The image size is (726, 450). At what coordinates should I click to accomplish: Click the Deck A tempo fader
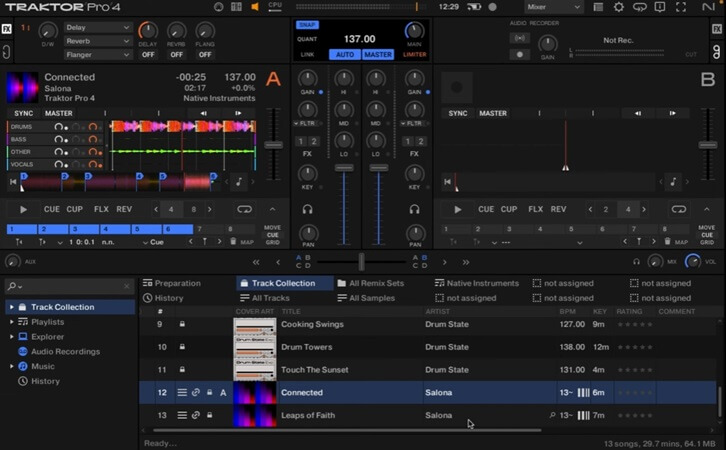click(x=274, y=145)
